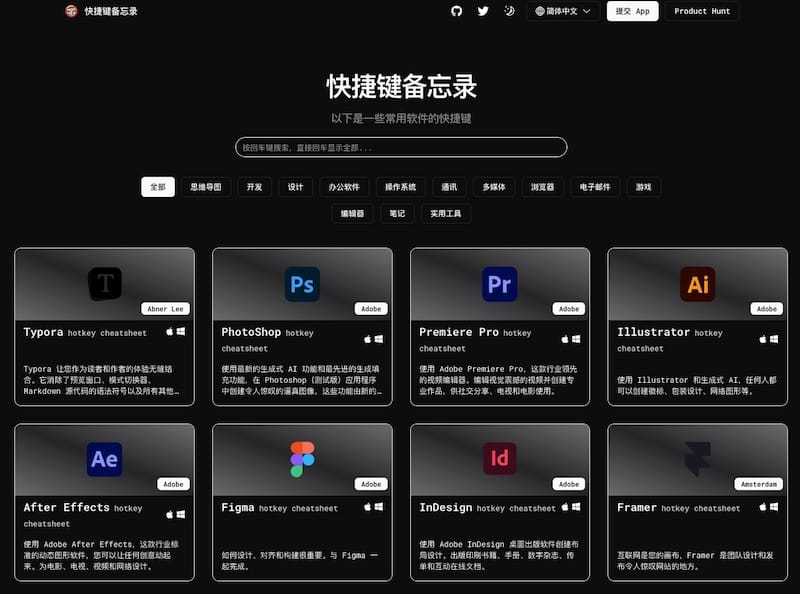Select the 多媒体 category tab
This screenshot has width=800, height=594.
click(x=494, y=187)
